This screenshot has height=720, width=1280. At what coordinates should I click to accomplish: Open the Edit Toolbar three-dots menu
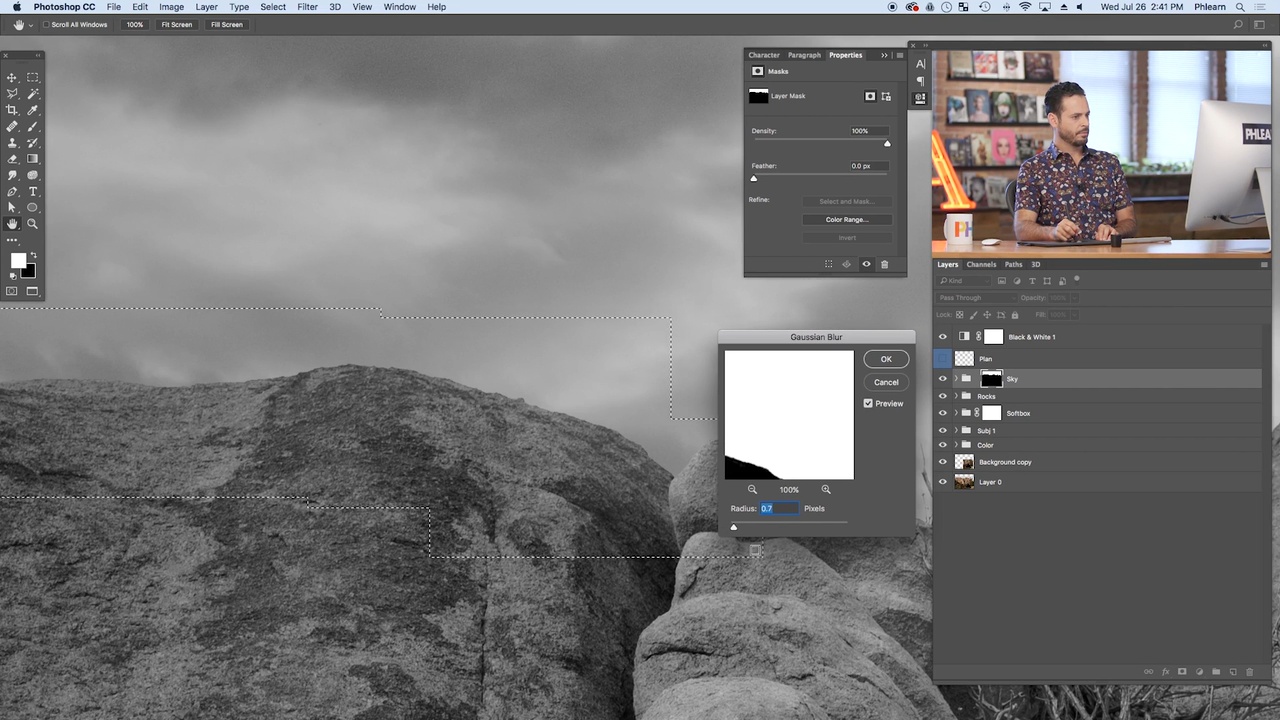(x=12, y=240)
